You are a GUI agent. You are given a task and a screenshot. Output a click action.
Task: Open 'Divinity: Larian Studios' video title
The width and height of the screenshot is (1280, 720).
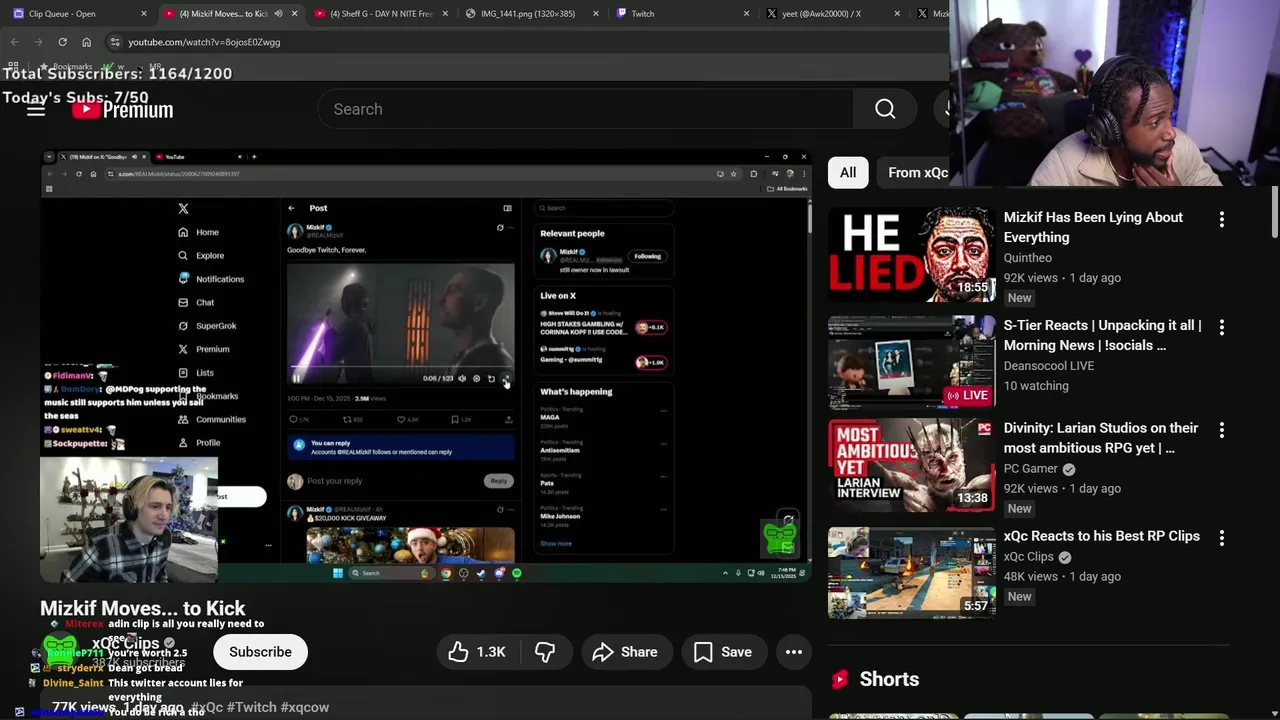(1101, 438)
